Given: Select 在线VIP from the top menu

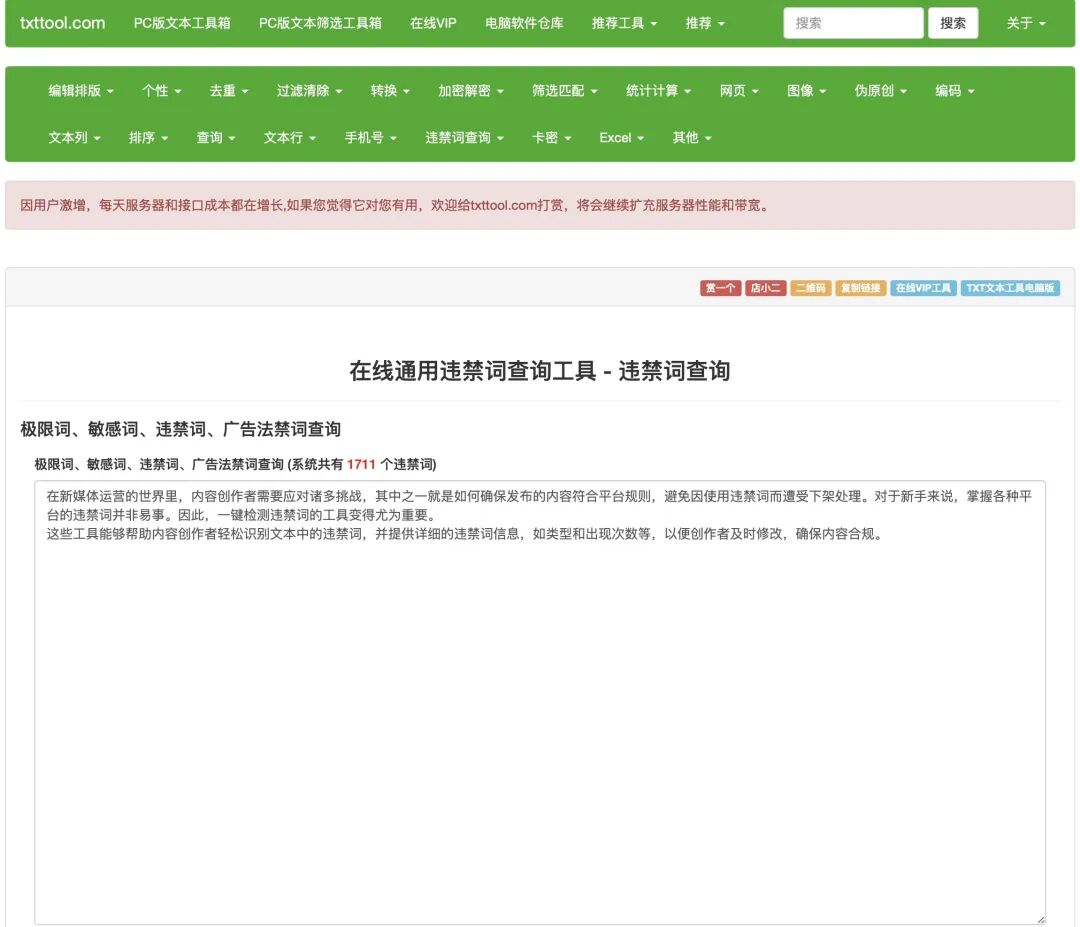Looking at the screenshot, I should coord(431,23).
